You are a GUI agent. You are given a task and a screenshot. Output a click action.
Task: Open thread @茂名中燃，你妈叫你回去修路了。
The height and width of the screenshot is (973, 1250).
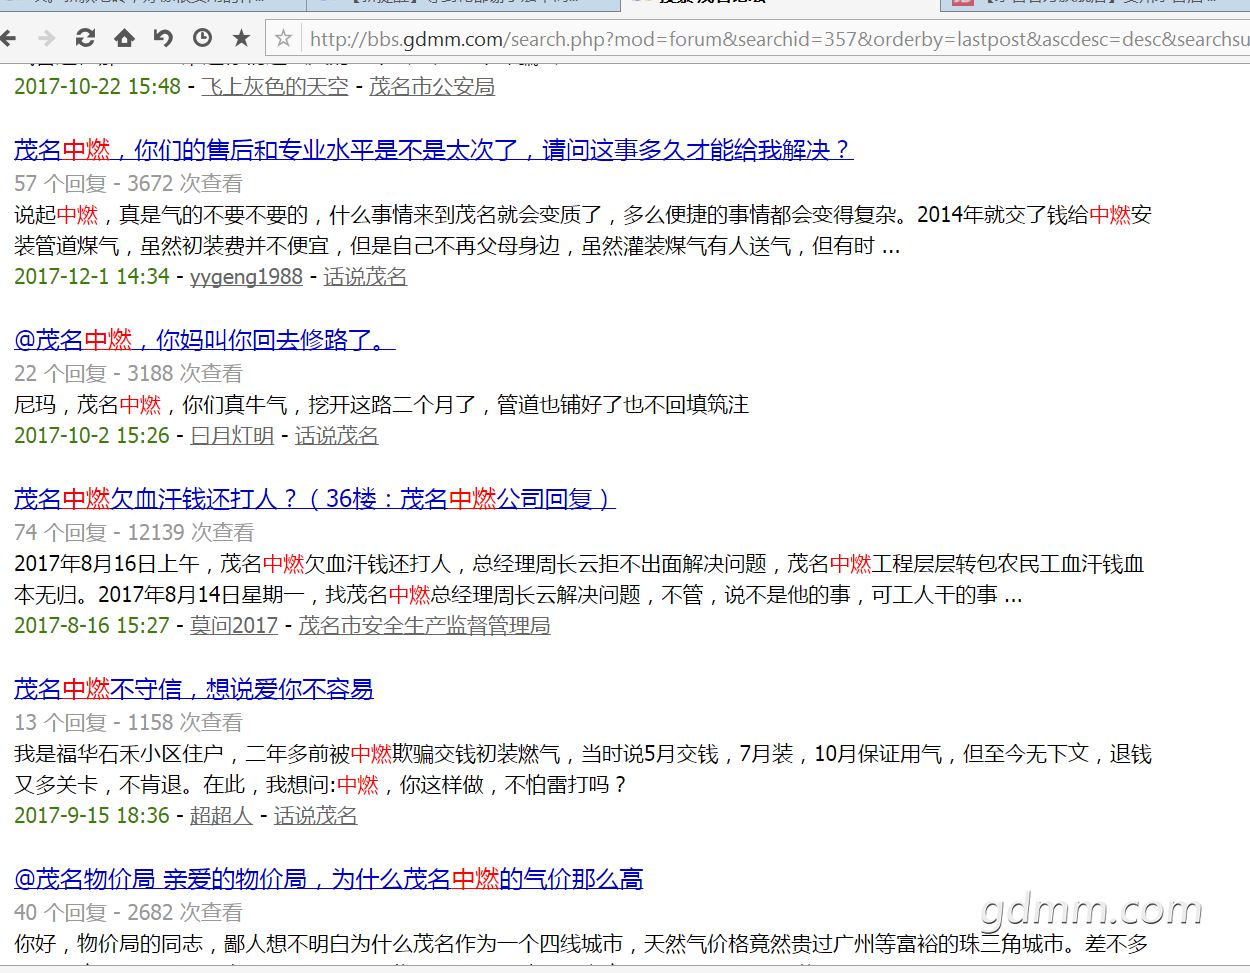[x=205, y=340]
